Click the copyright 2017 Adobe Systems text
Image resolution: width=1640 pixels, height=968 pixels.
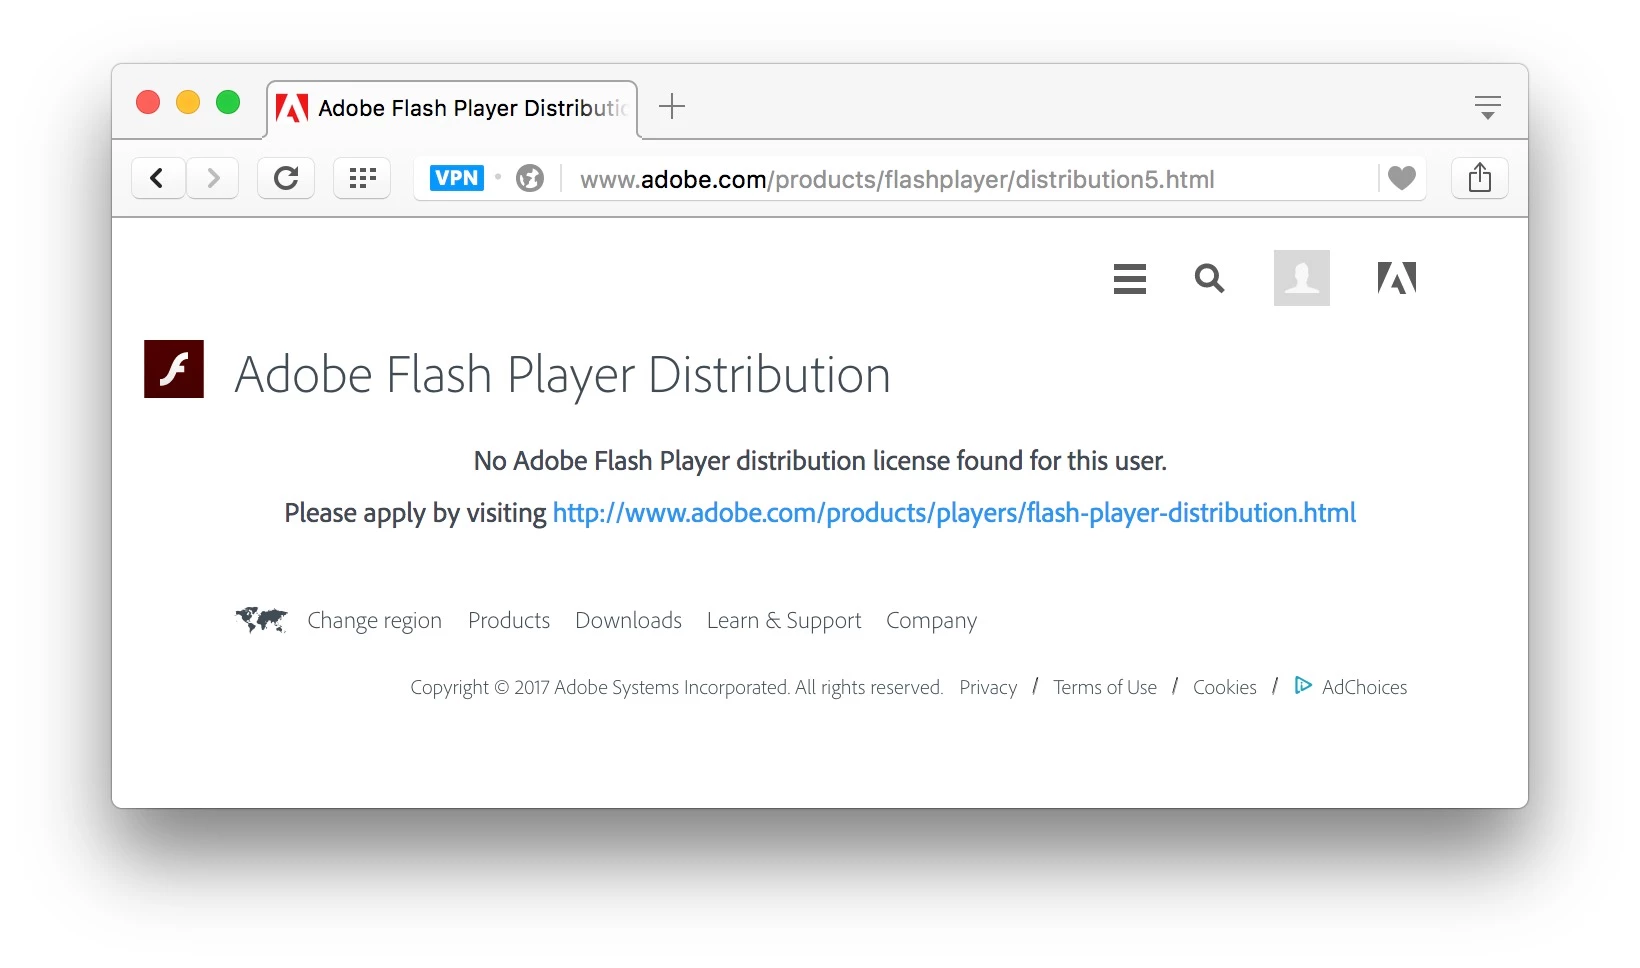pos(676,688)
